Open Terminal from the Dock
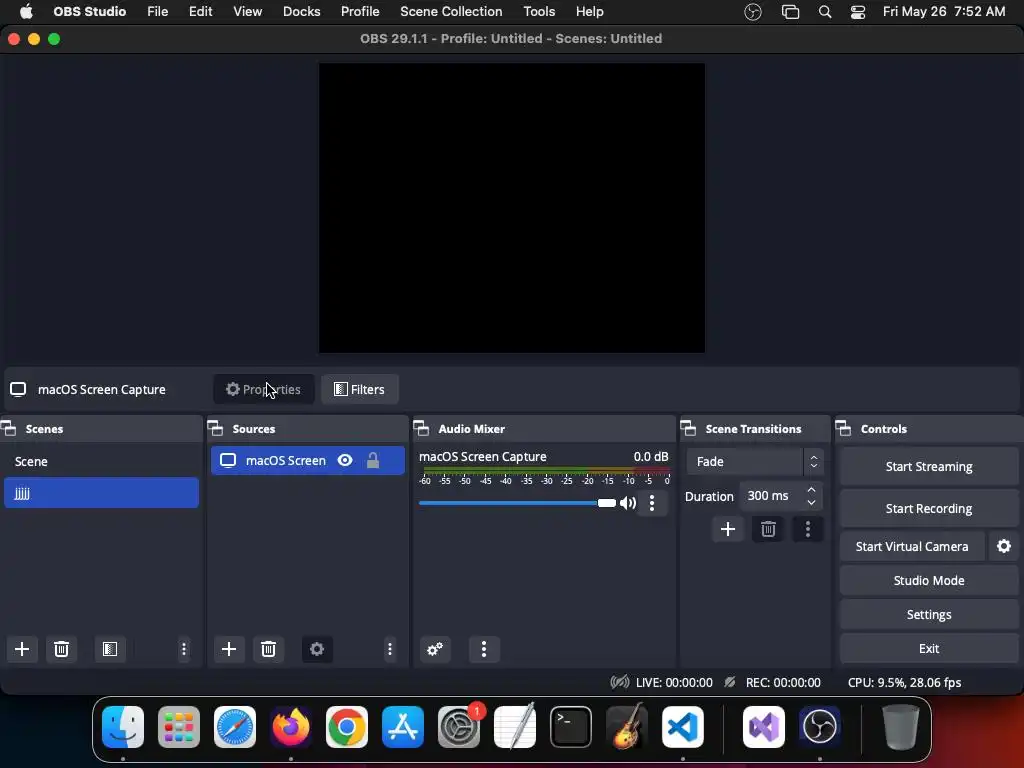This screenshot has height=768, width=1024. coord(571,727)
